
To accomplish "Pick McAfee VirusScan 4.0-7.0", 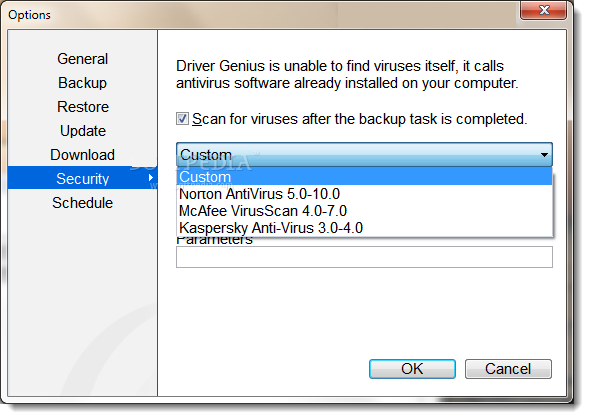I will (364, 211).
